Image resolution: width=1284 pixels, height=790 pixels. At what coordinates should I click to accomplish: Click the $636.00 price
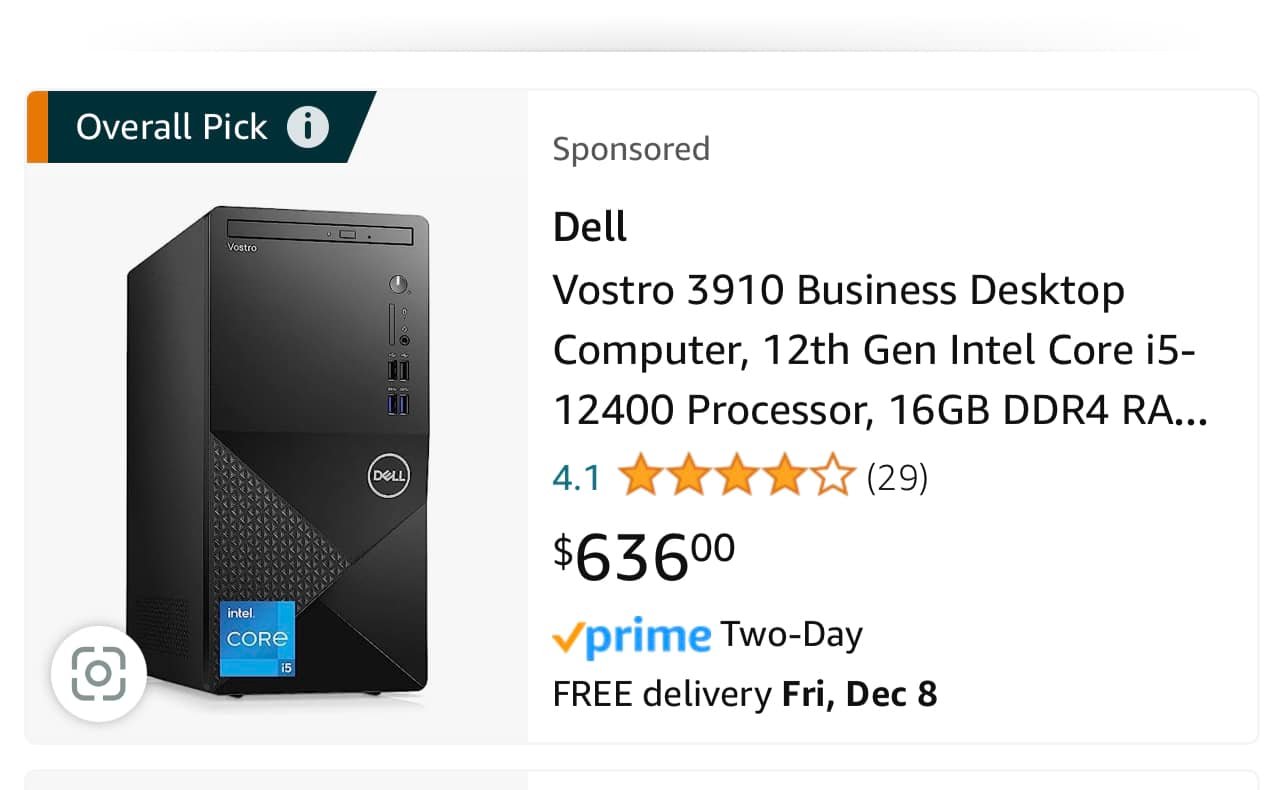point(645,556)
